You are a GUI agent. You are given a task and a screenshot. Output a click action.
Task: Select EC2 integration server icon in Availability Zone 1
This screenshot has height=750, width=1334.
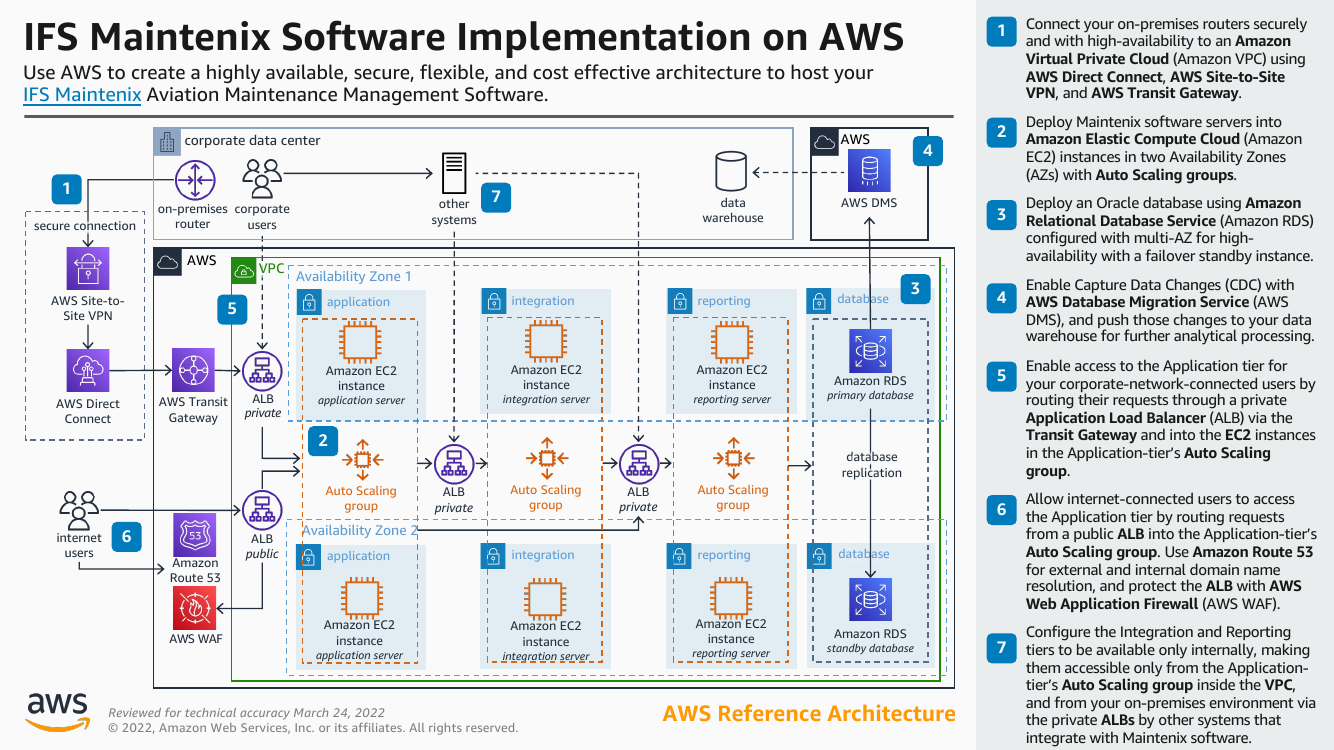(545, 341)
